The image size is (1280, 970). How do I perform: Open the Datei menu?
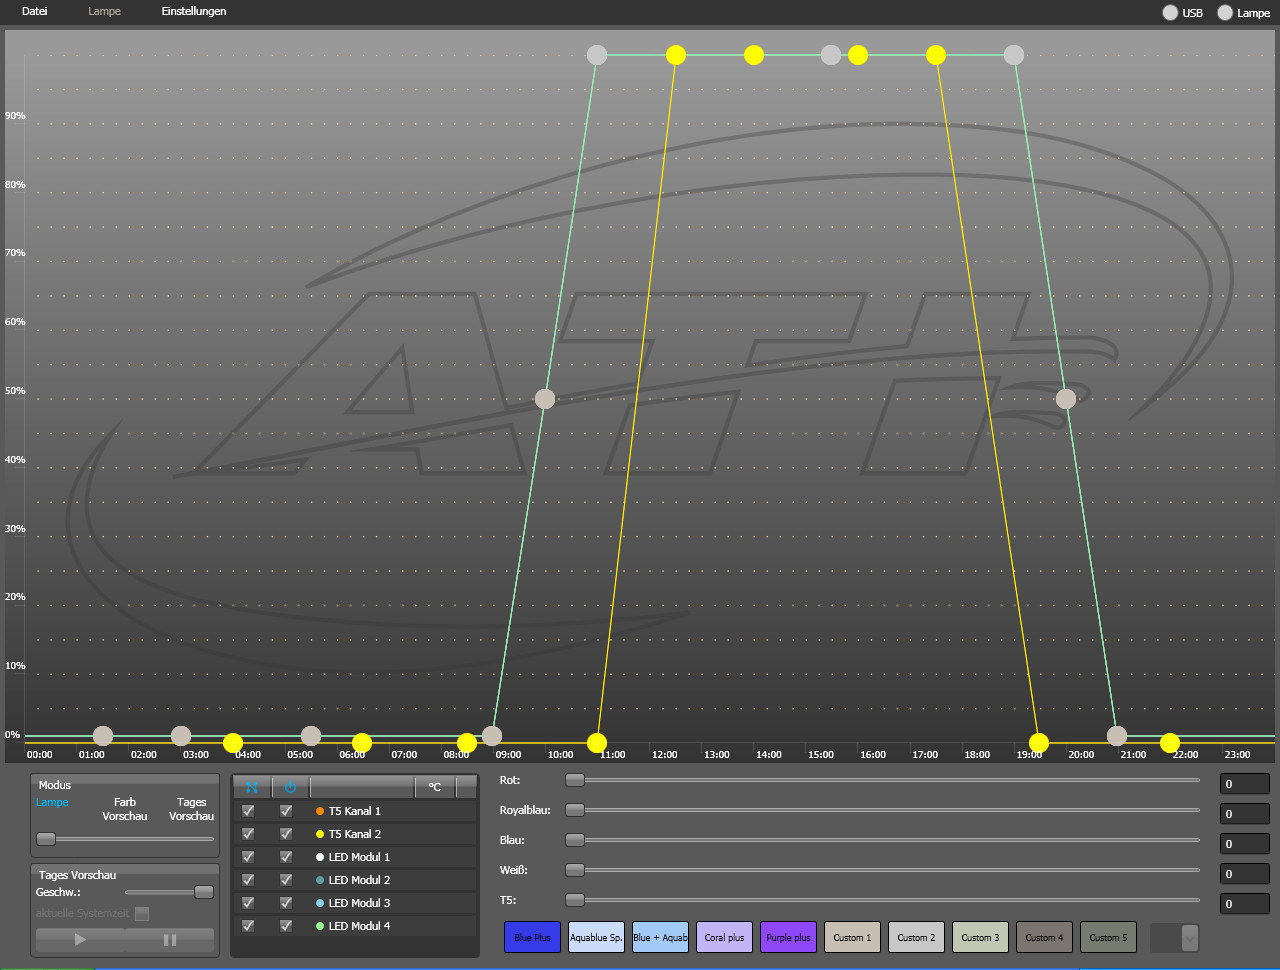[x=35, y=11]
